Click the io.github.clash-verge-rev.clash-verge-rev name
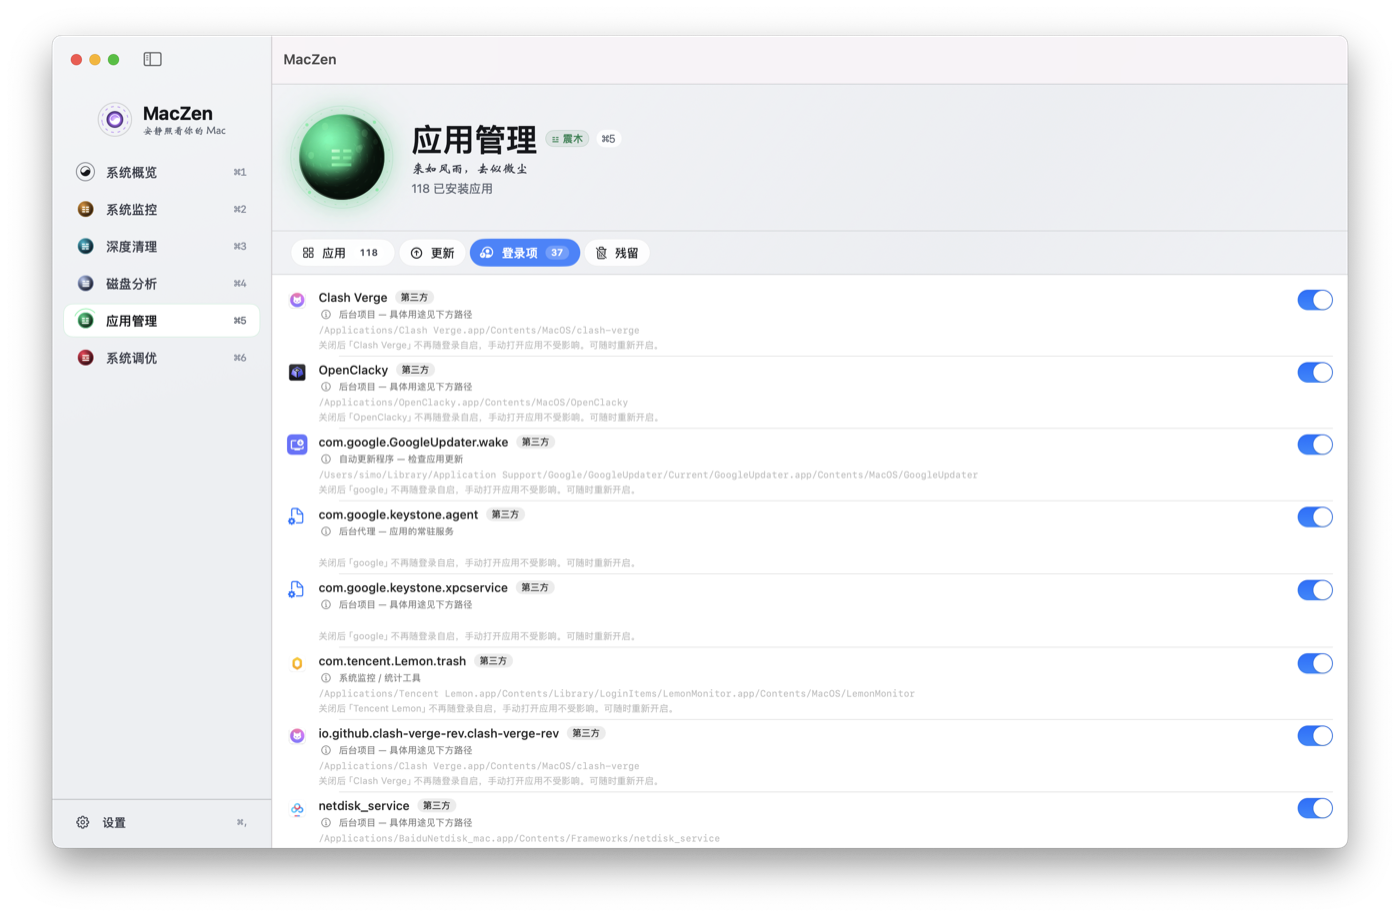1400x917 pixels. click(439, 733)
